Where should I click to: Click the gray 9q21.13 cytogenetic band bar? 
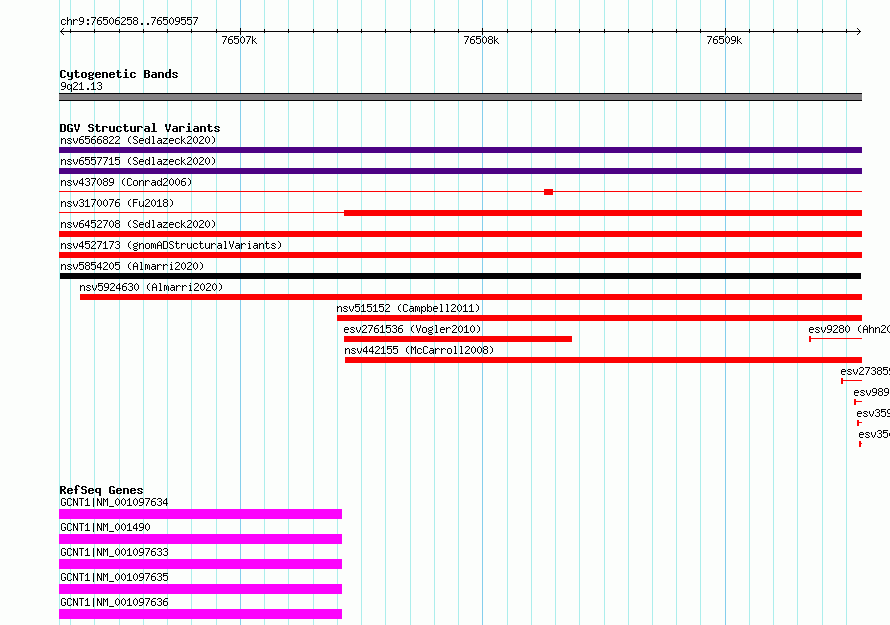pos(460,97)
